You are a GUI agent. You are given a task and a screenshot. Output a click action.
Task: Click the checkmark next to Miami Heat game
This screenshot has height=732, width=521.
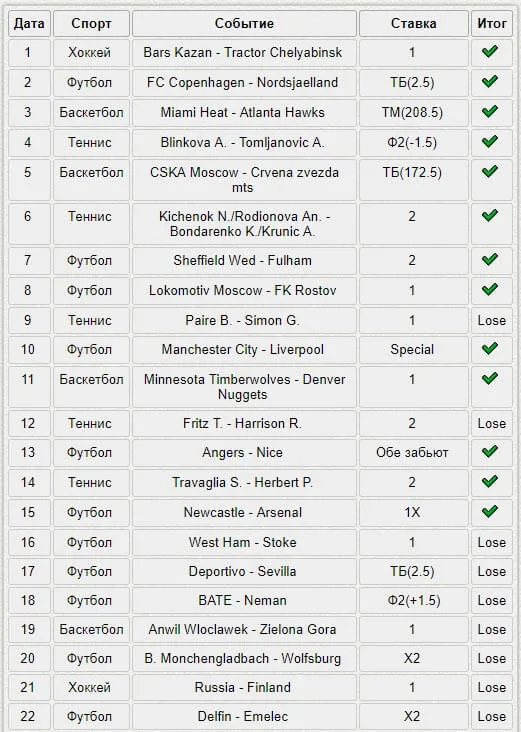490,111
